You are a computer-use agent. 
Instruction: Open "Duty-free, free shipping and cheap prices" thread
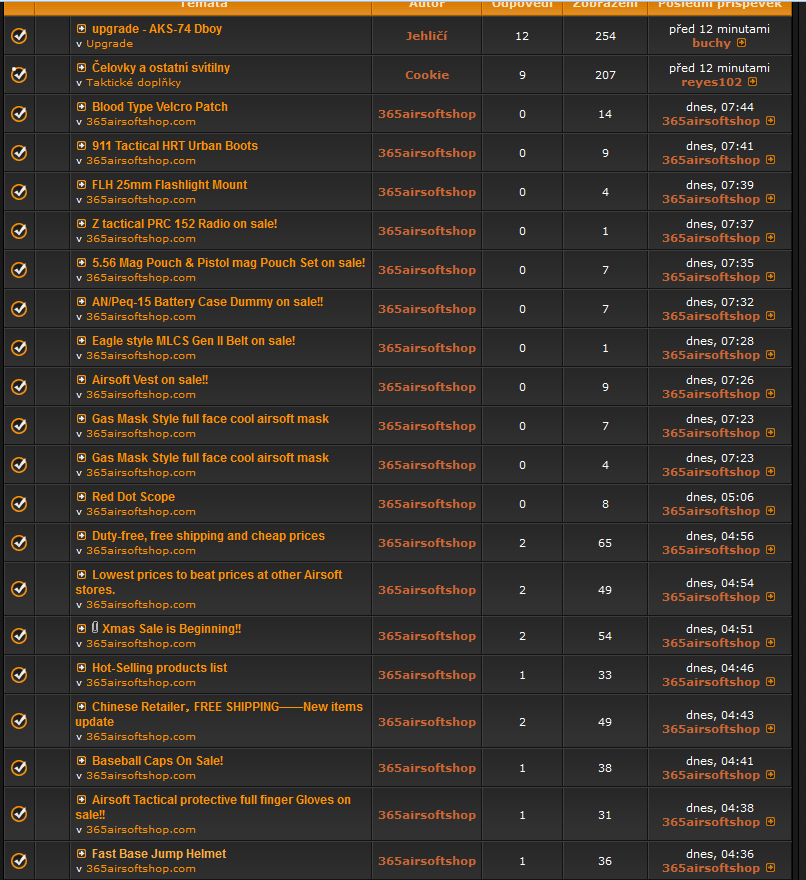coord(208,536)
